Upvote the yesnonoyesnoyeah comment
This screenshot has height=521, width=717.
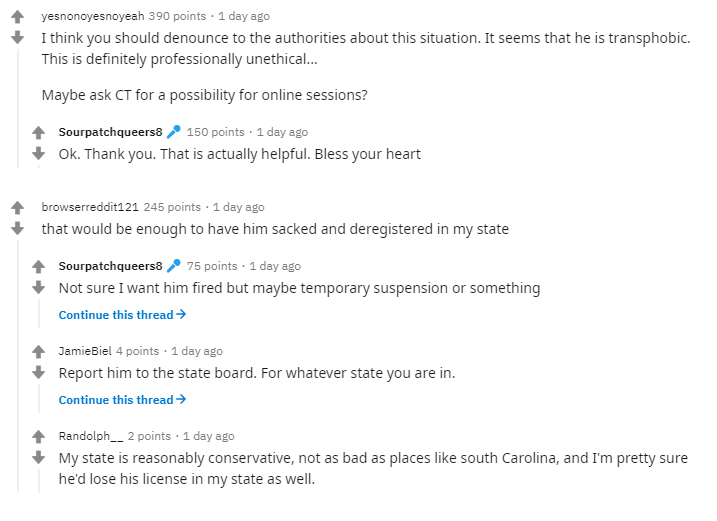pos(17,17)
